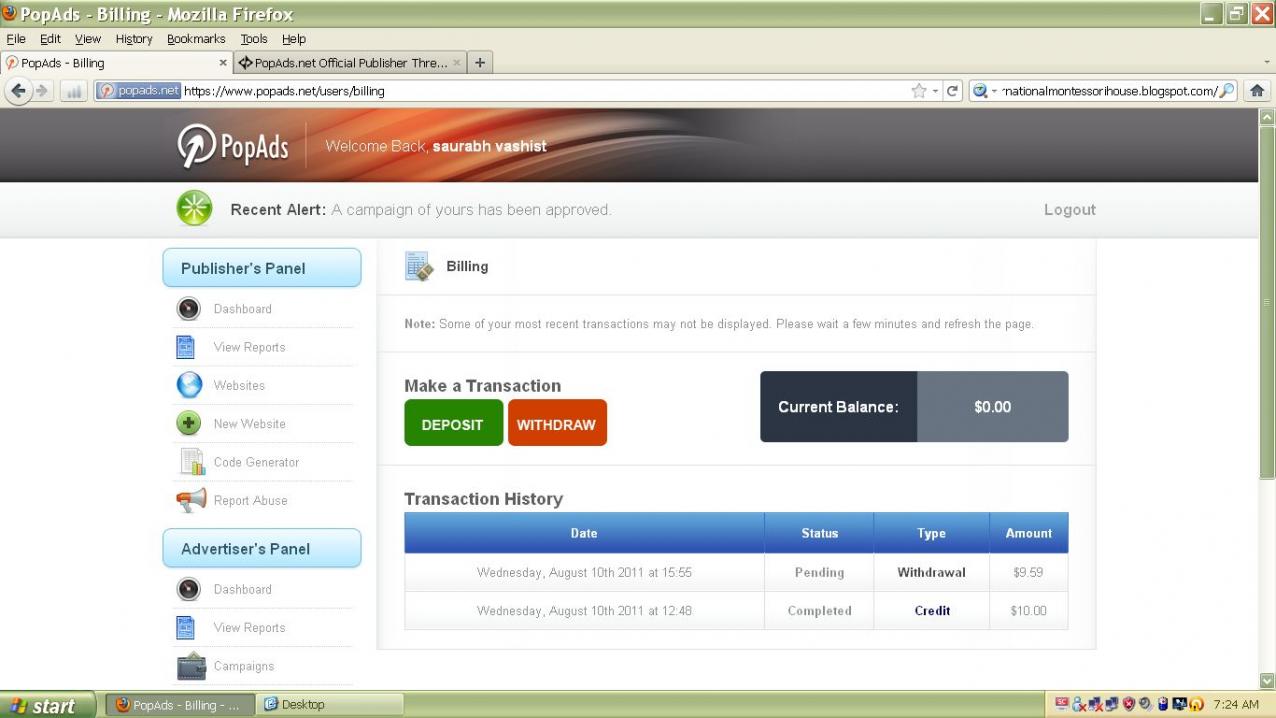1276x718 pixels.
Task: Click the Logout link
Action: click(x=1070, y=210)
